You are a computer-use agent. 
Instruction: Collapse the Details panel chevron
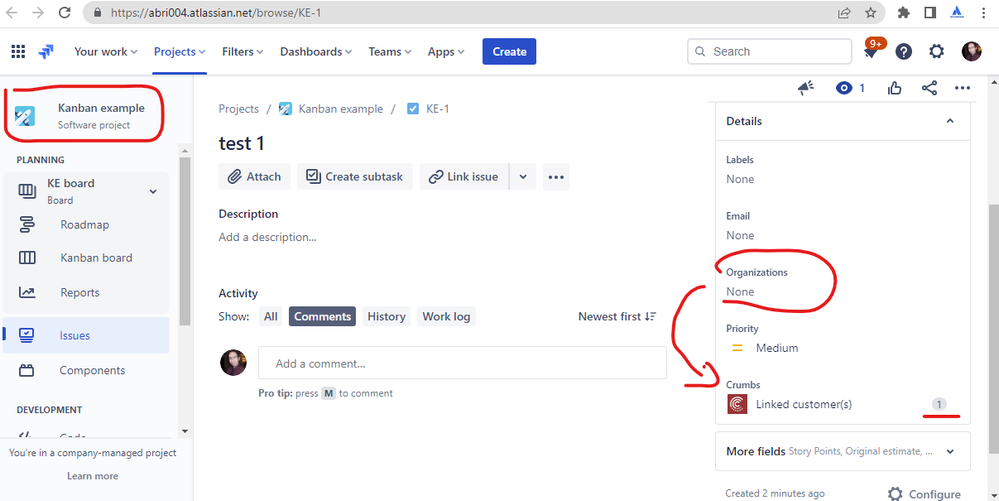point(950,121)
